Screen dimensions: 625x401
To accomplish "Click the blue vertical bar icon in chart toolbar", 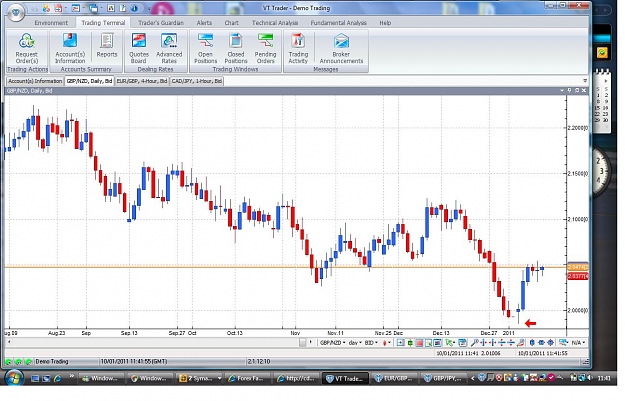I will click(x=532, y=343).
